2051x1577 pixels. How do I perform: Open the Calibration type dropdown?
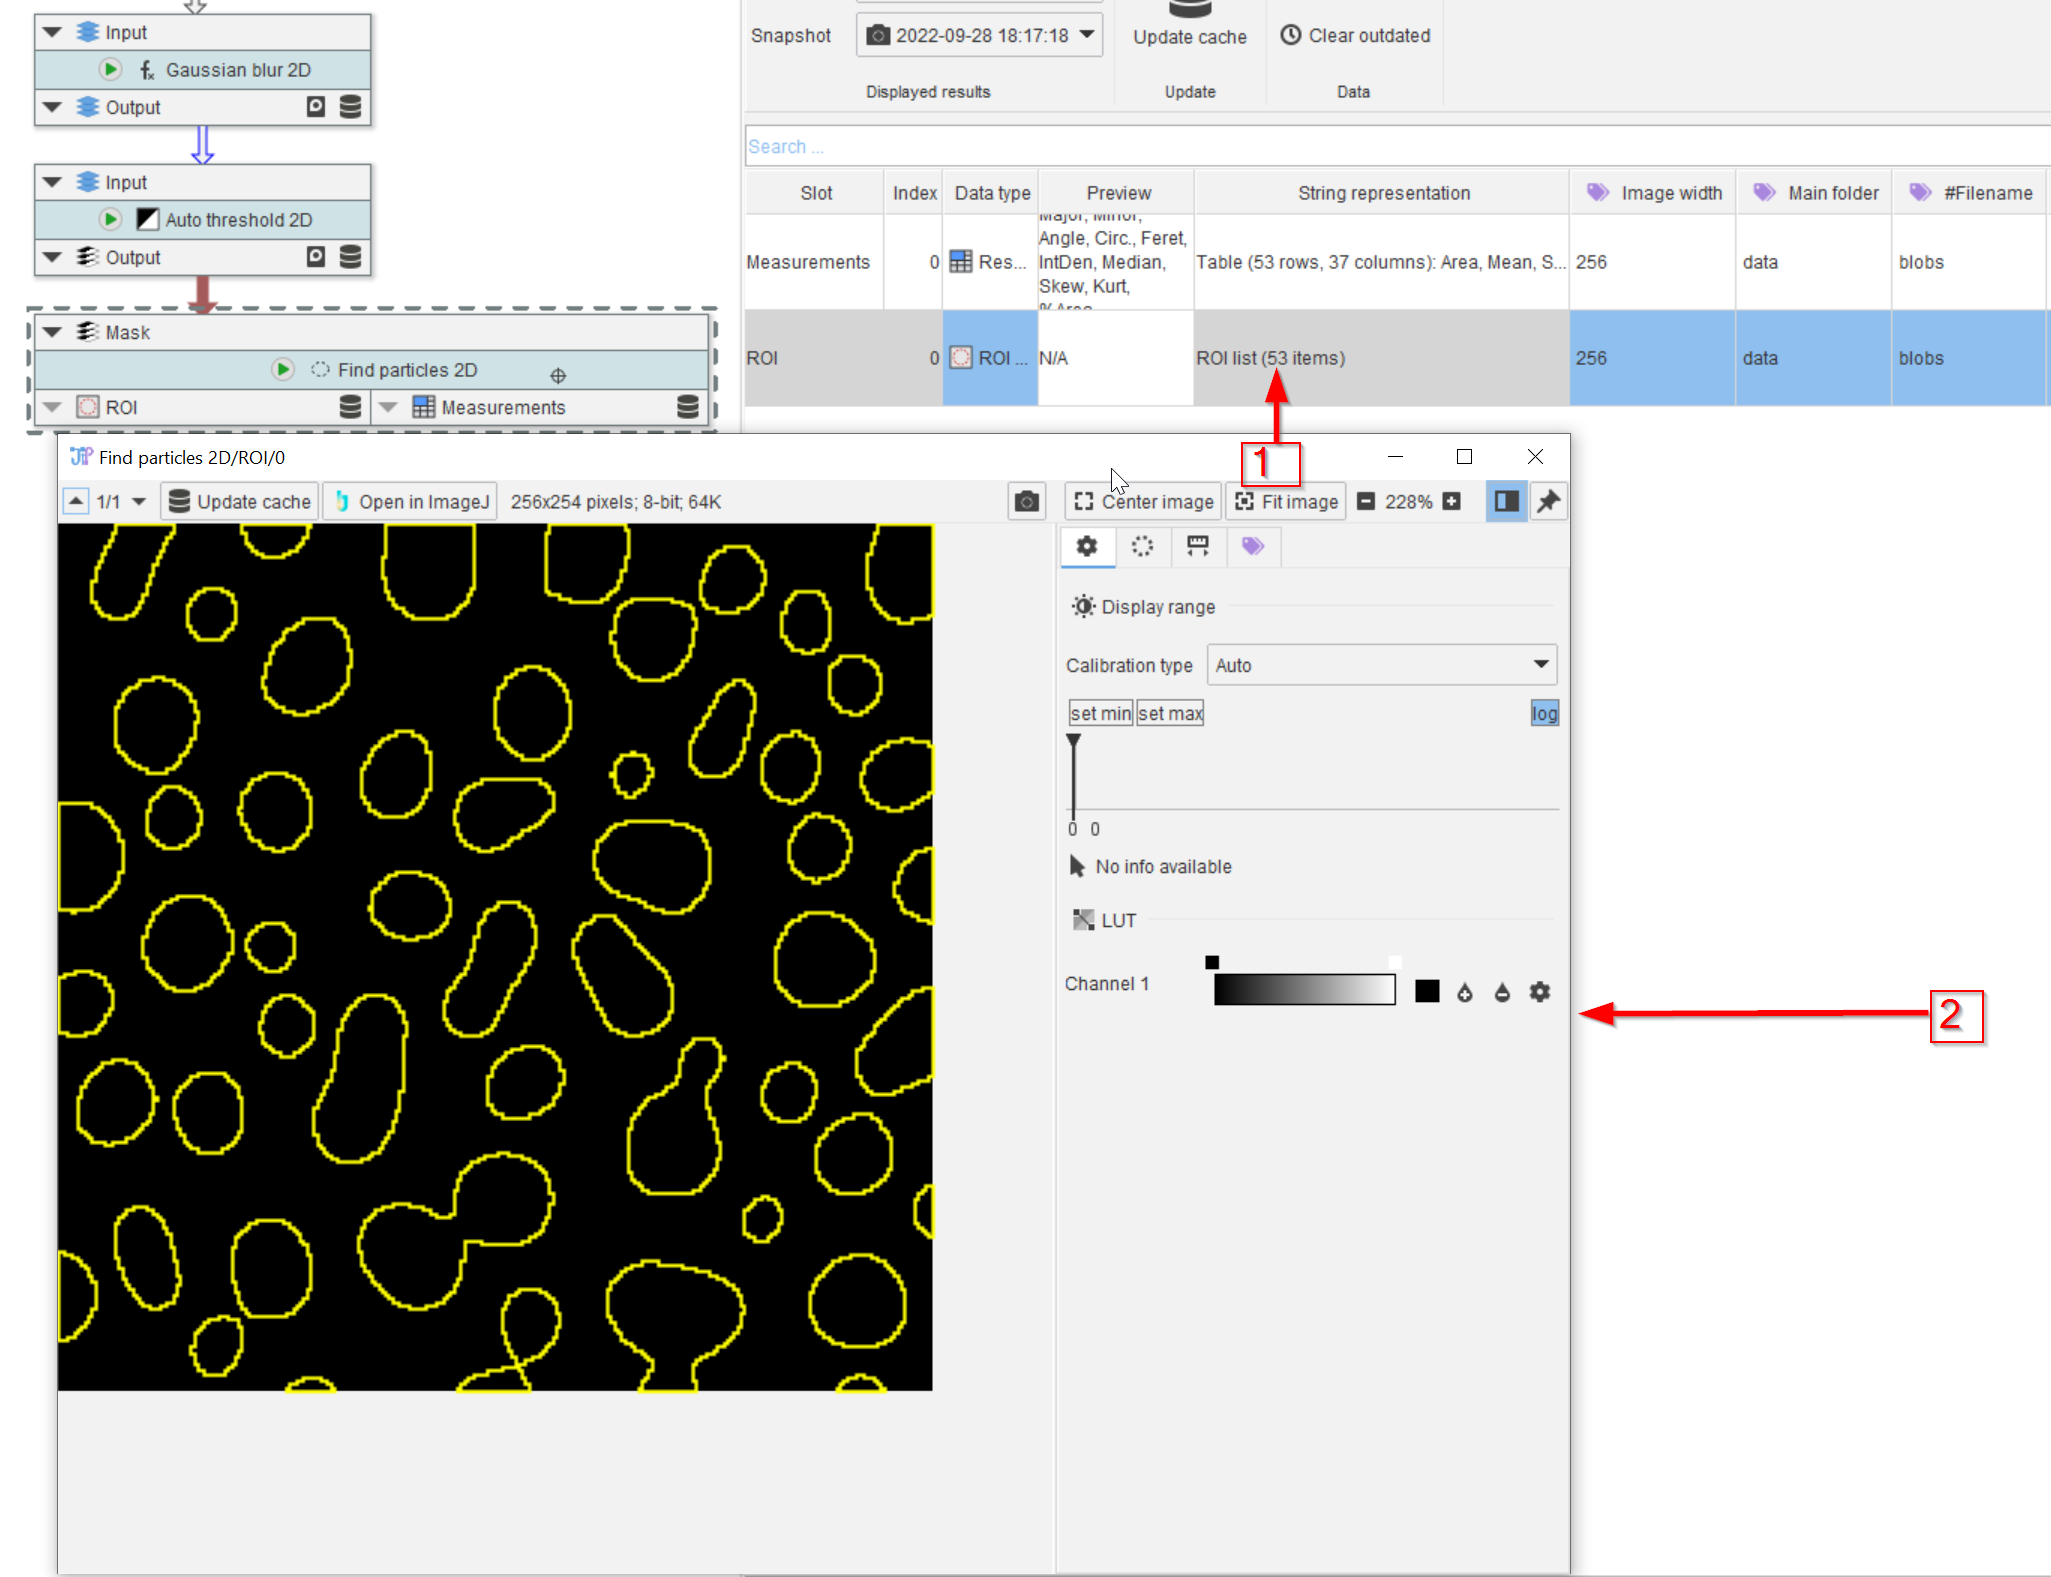[1382, 665]
